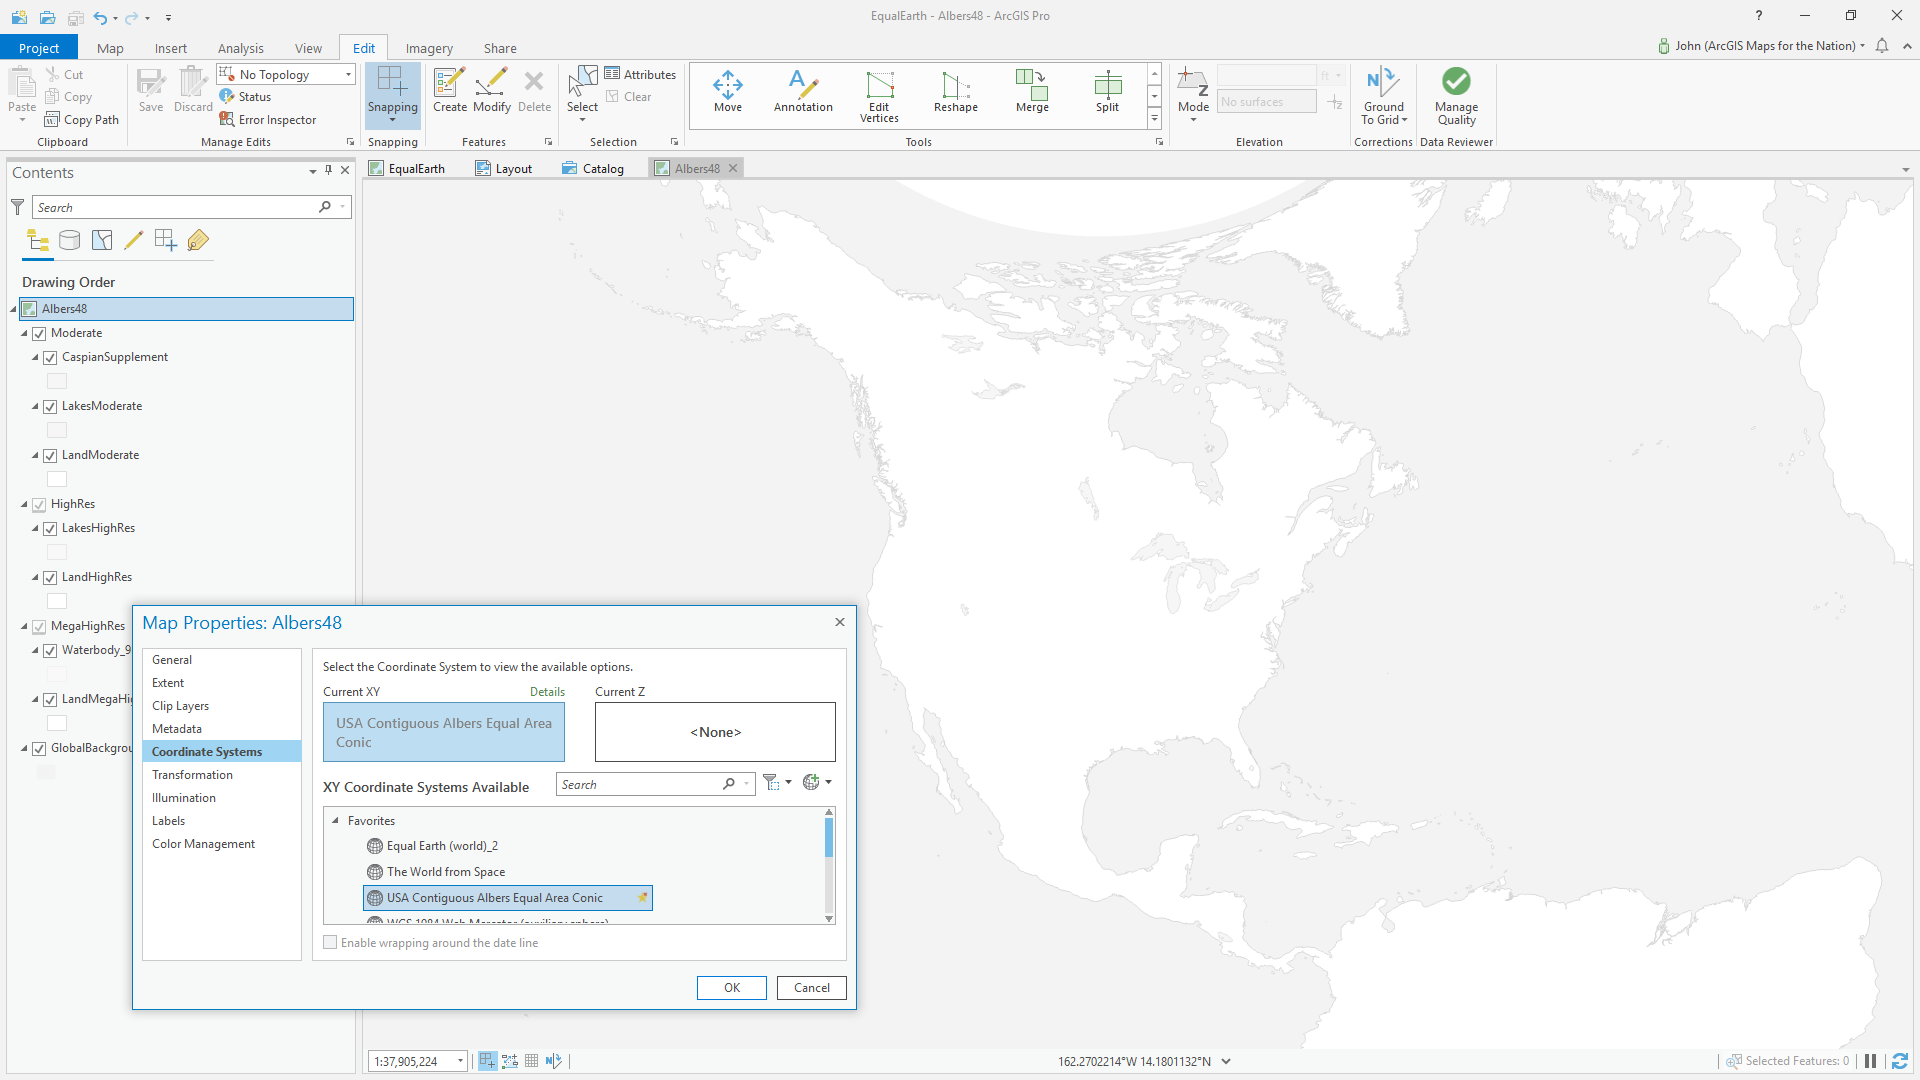Image resolution: width=1920 pixels, height=1080 pixels.
Task: Open the coordinate system Details link
Action: (547, 691)
